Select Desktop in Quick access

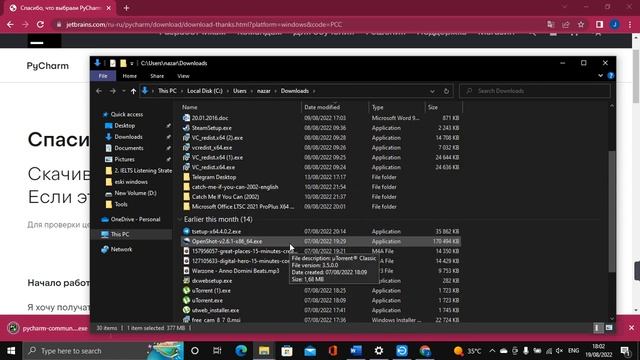click(x=124, y=126)
